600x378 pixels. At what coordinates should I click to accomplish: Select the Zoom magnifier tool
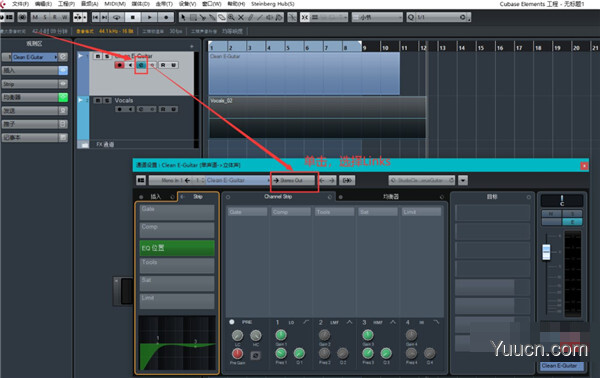[x=232, y=17]
